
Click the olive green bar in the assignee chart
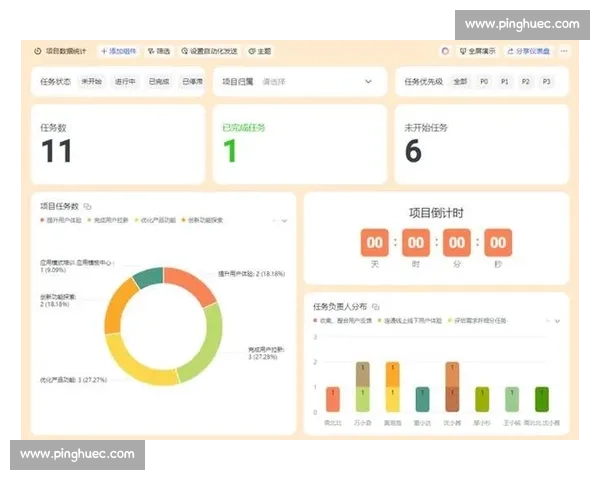tap(482, 399)
